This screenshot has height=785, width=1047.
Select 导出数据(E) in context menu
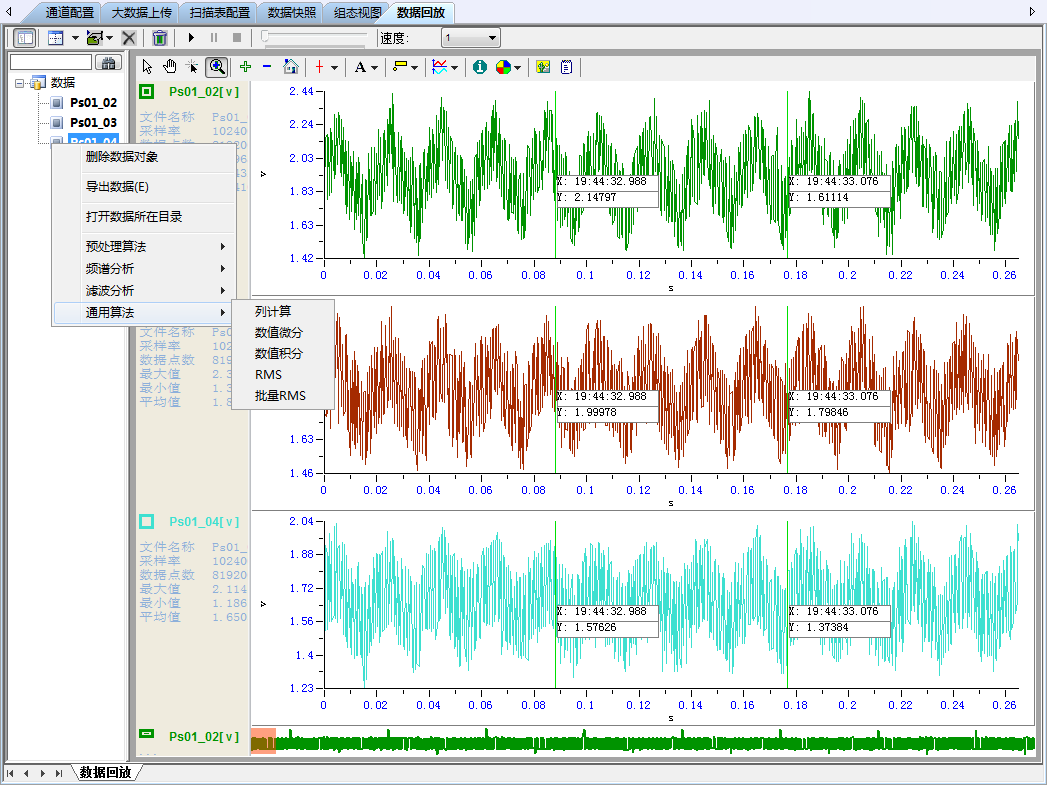[x=117, y=187]
